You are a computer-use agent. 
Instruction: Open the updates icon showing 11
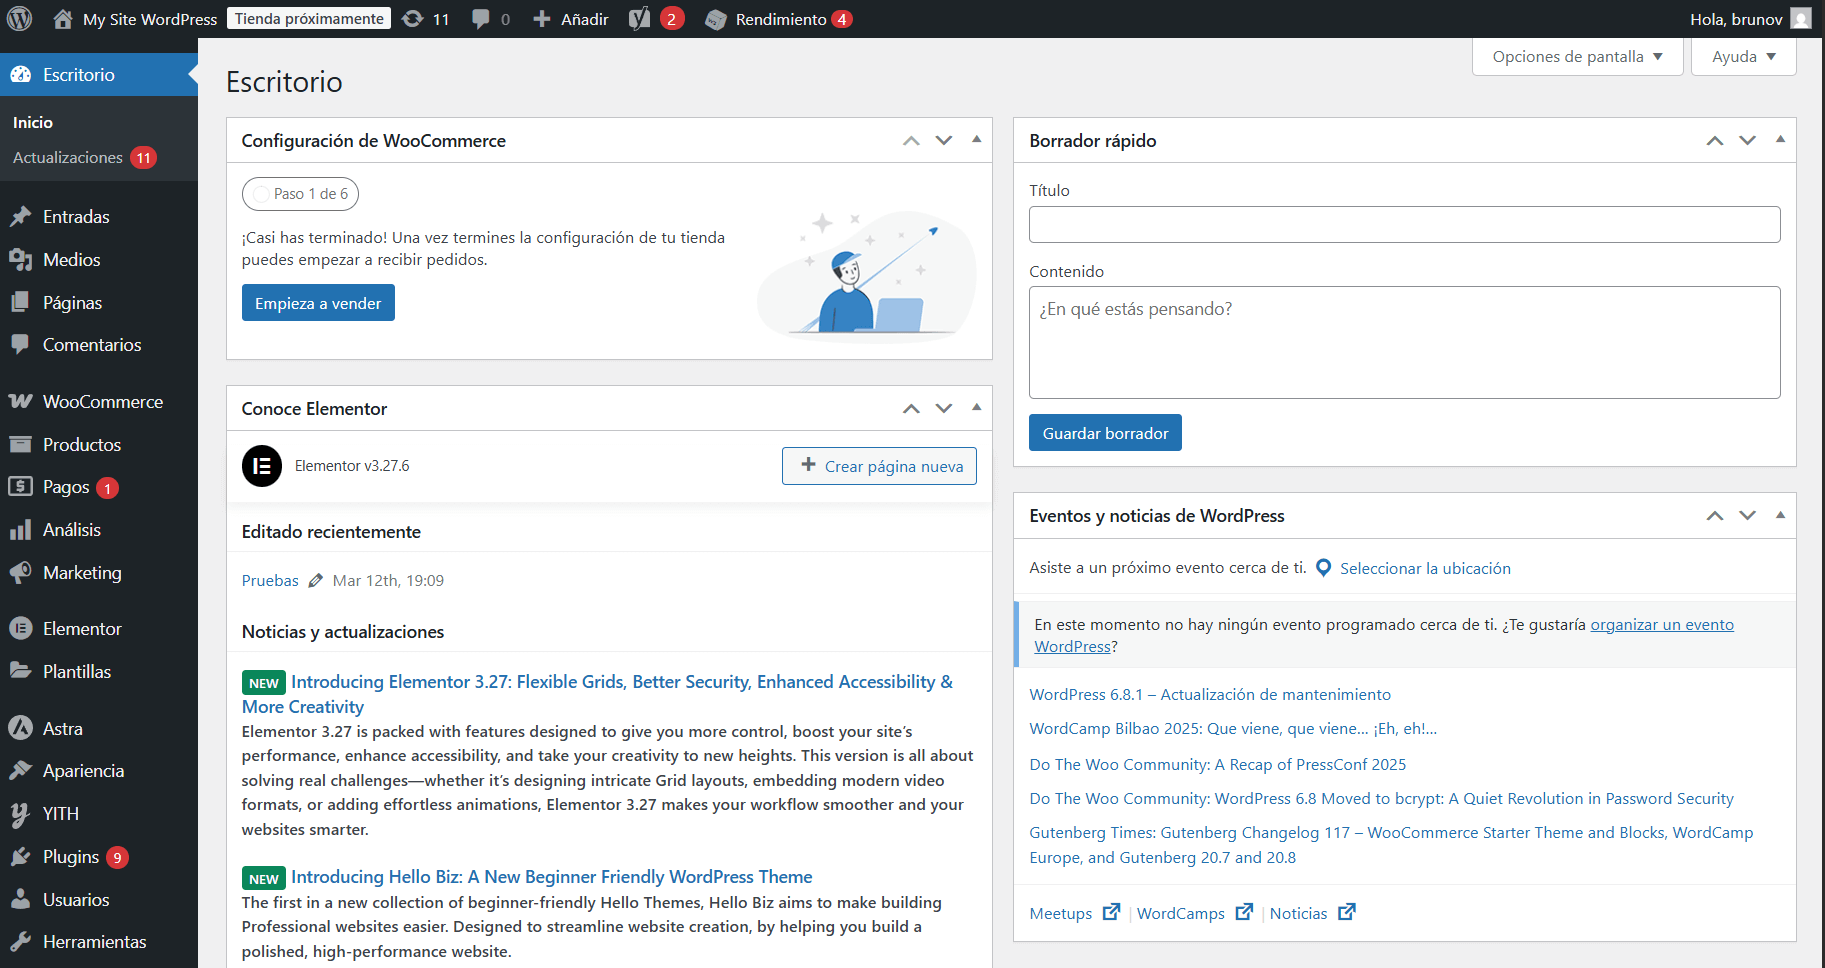pyautogui.click(x=412, y=19)
